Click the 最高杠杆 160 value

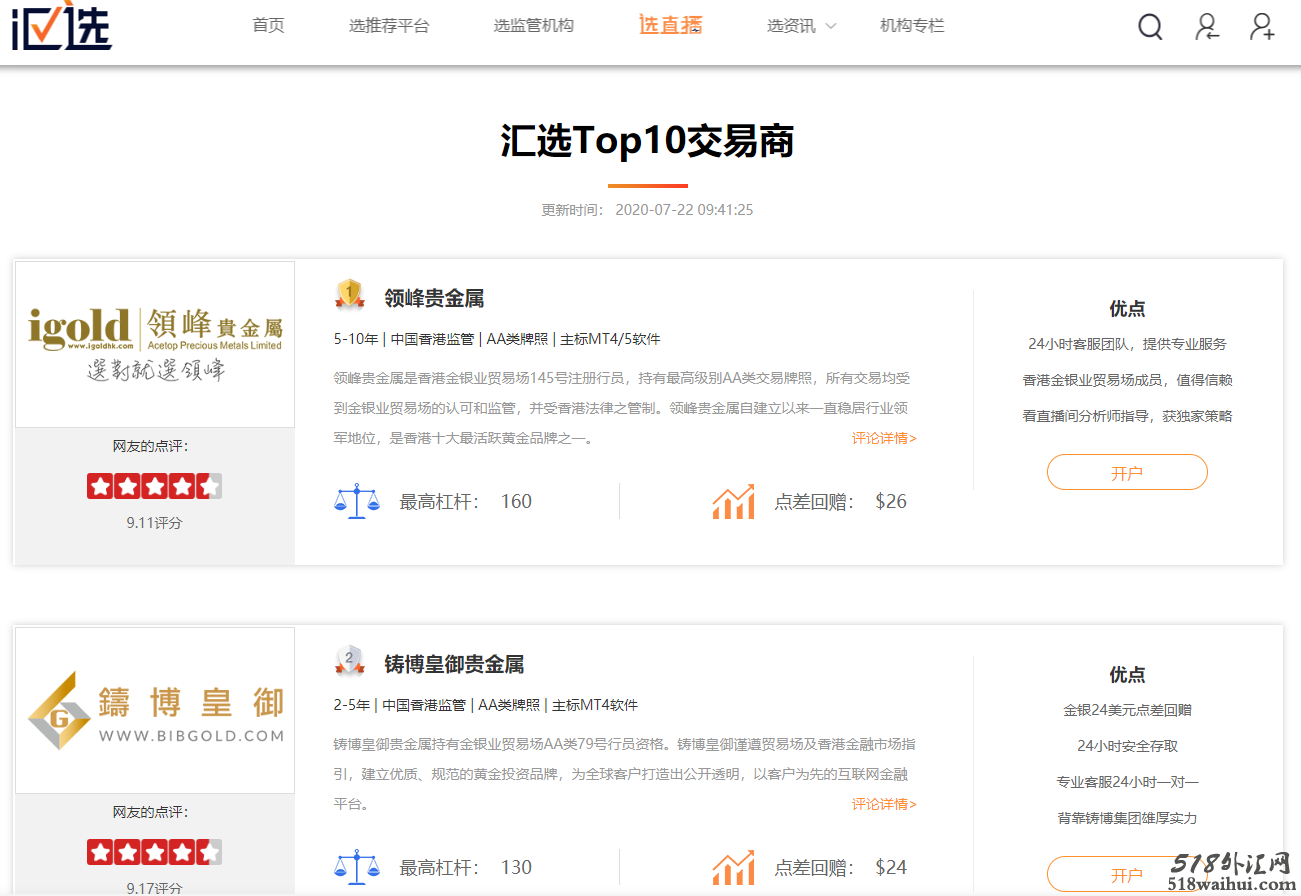pos(516,501)
